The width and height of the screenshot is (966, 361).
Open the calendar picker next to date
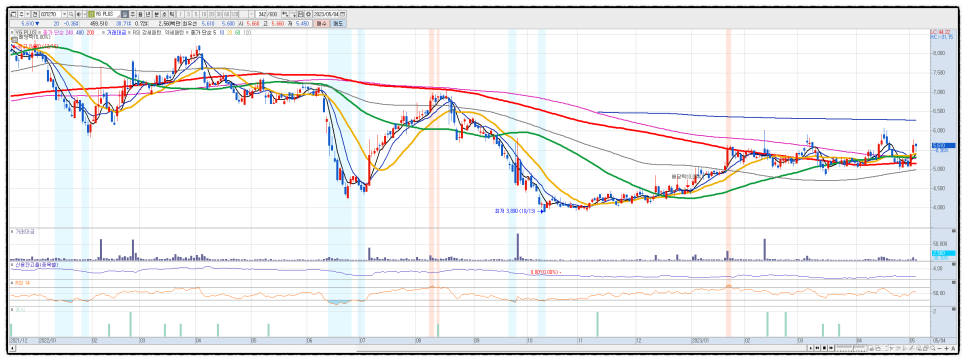click(x=343, y=14)
